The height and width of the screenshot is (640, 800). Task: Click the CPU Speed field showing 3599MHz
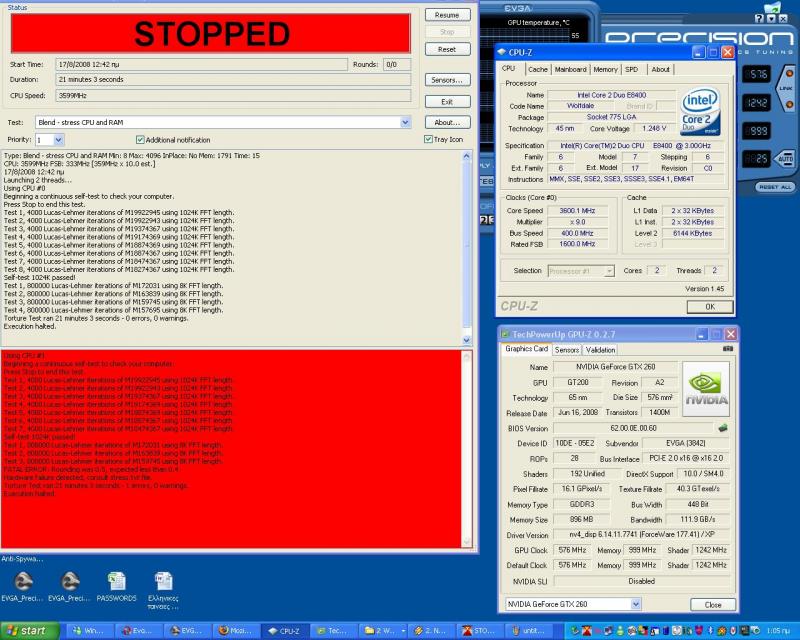tap(233, 95)
